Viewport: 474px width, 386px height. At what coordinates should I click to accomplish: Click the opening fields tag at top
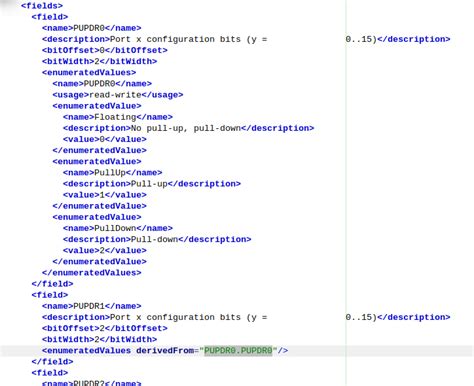(x=42, y=6)
